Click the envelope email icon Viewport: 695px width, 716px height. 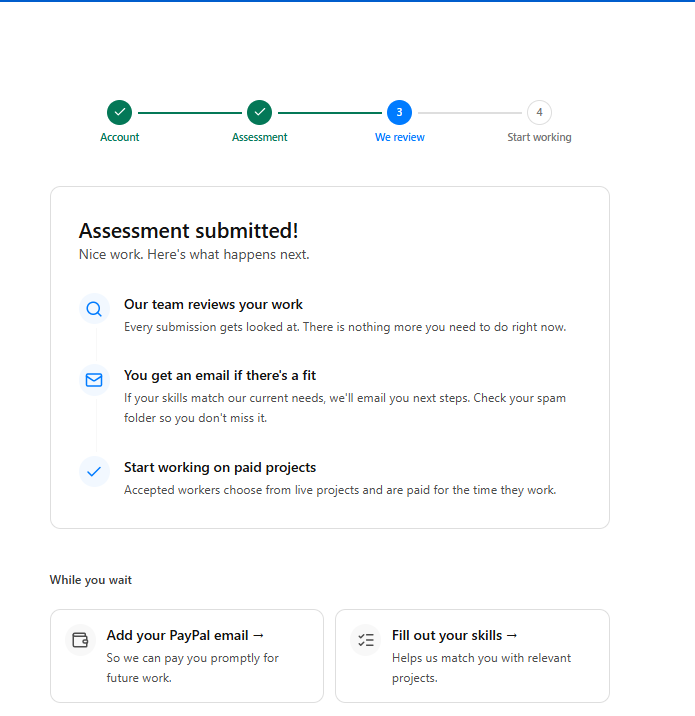94,380
